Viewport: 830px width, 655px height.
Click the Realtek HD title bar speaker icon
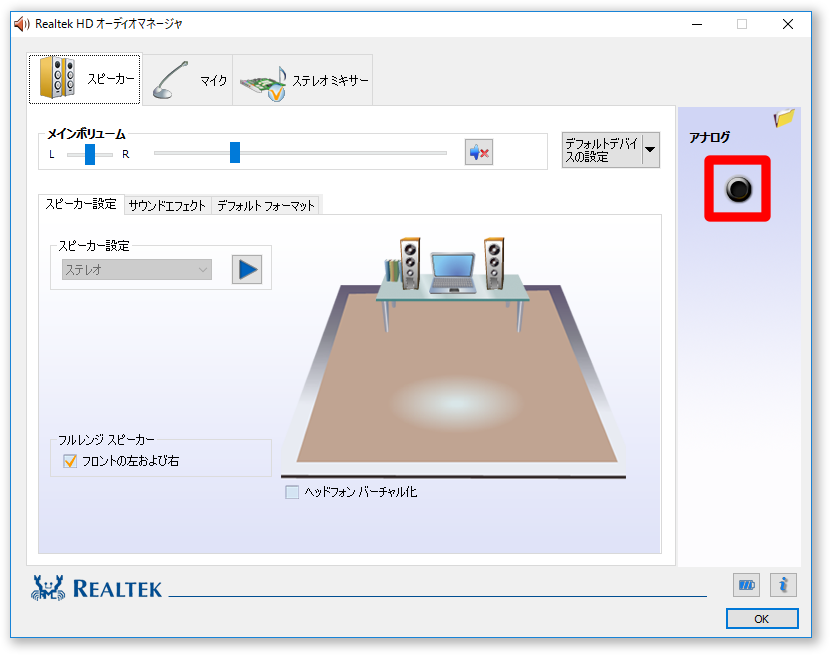22,24
